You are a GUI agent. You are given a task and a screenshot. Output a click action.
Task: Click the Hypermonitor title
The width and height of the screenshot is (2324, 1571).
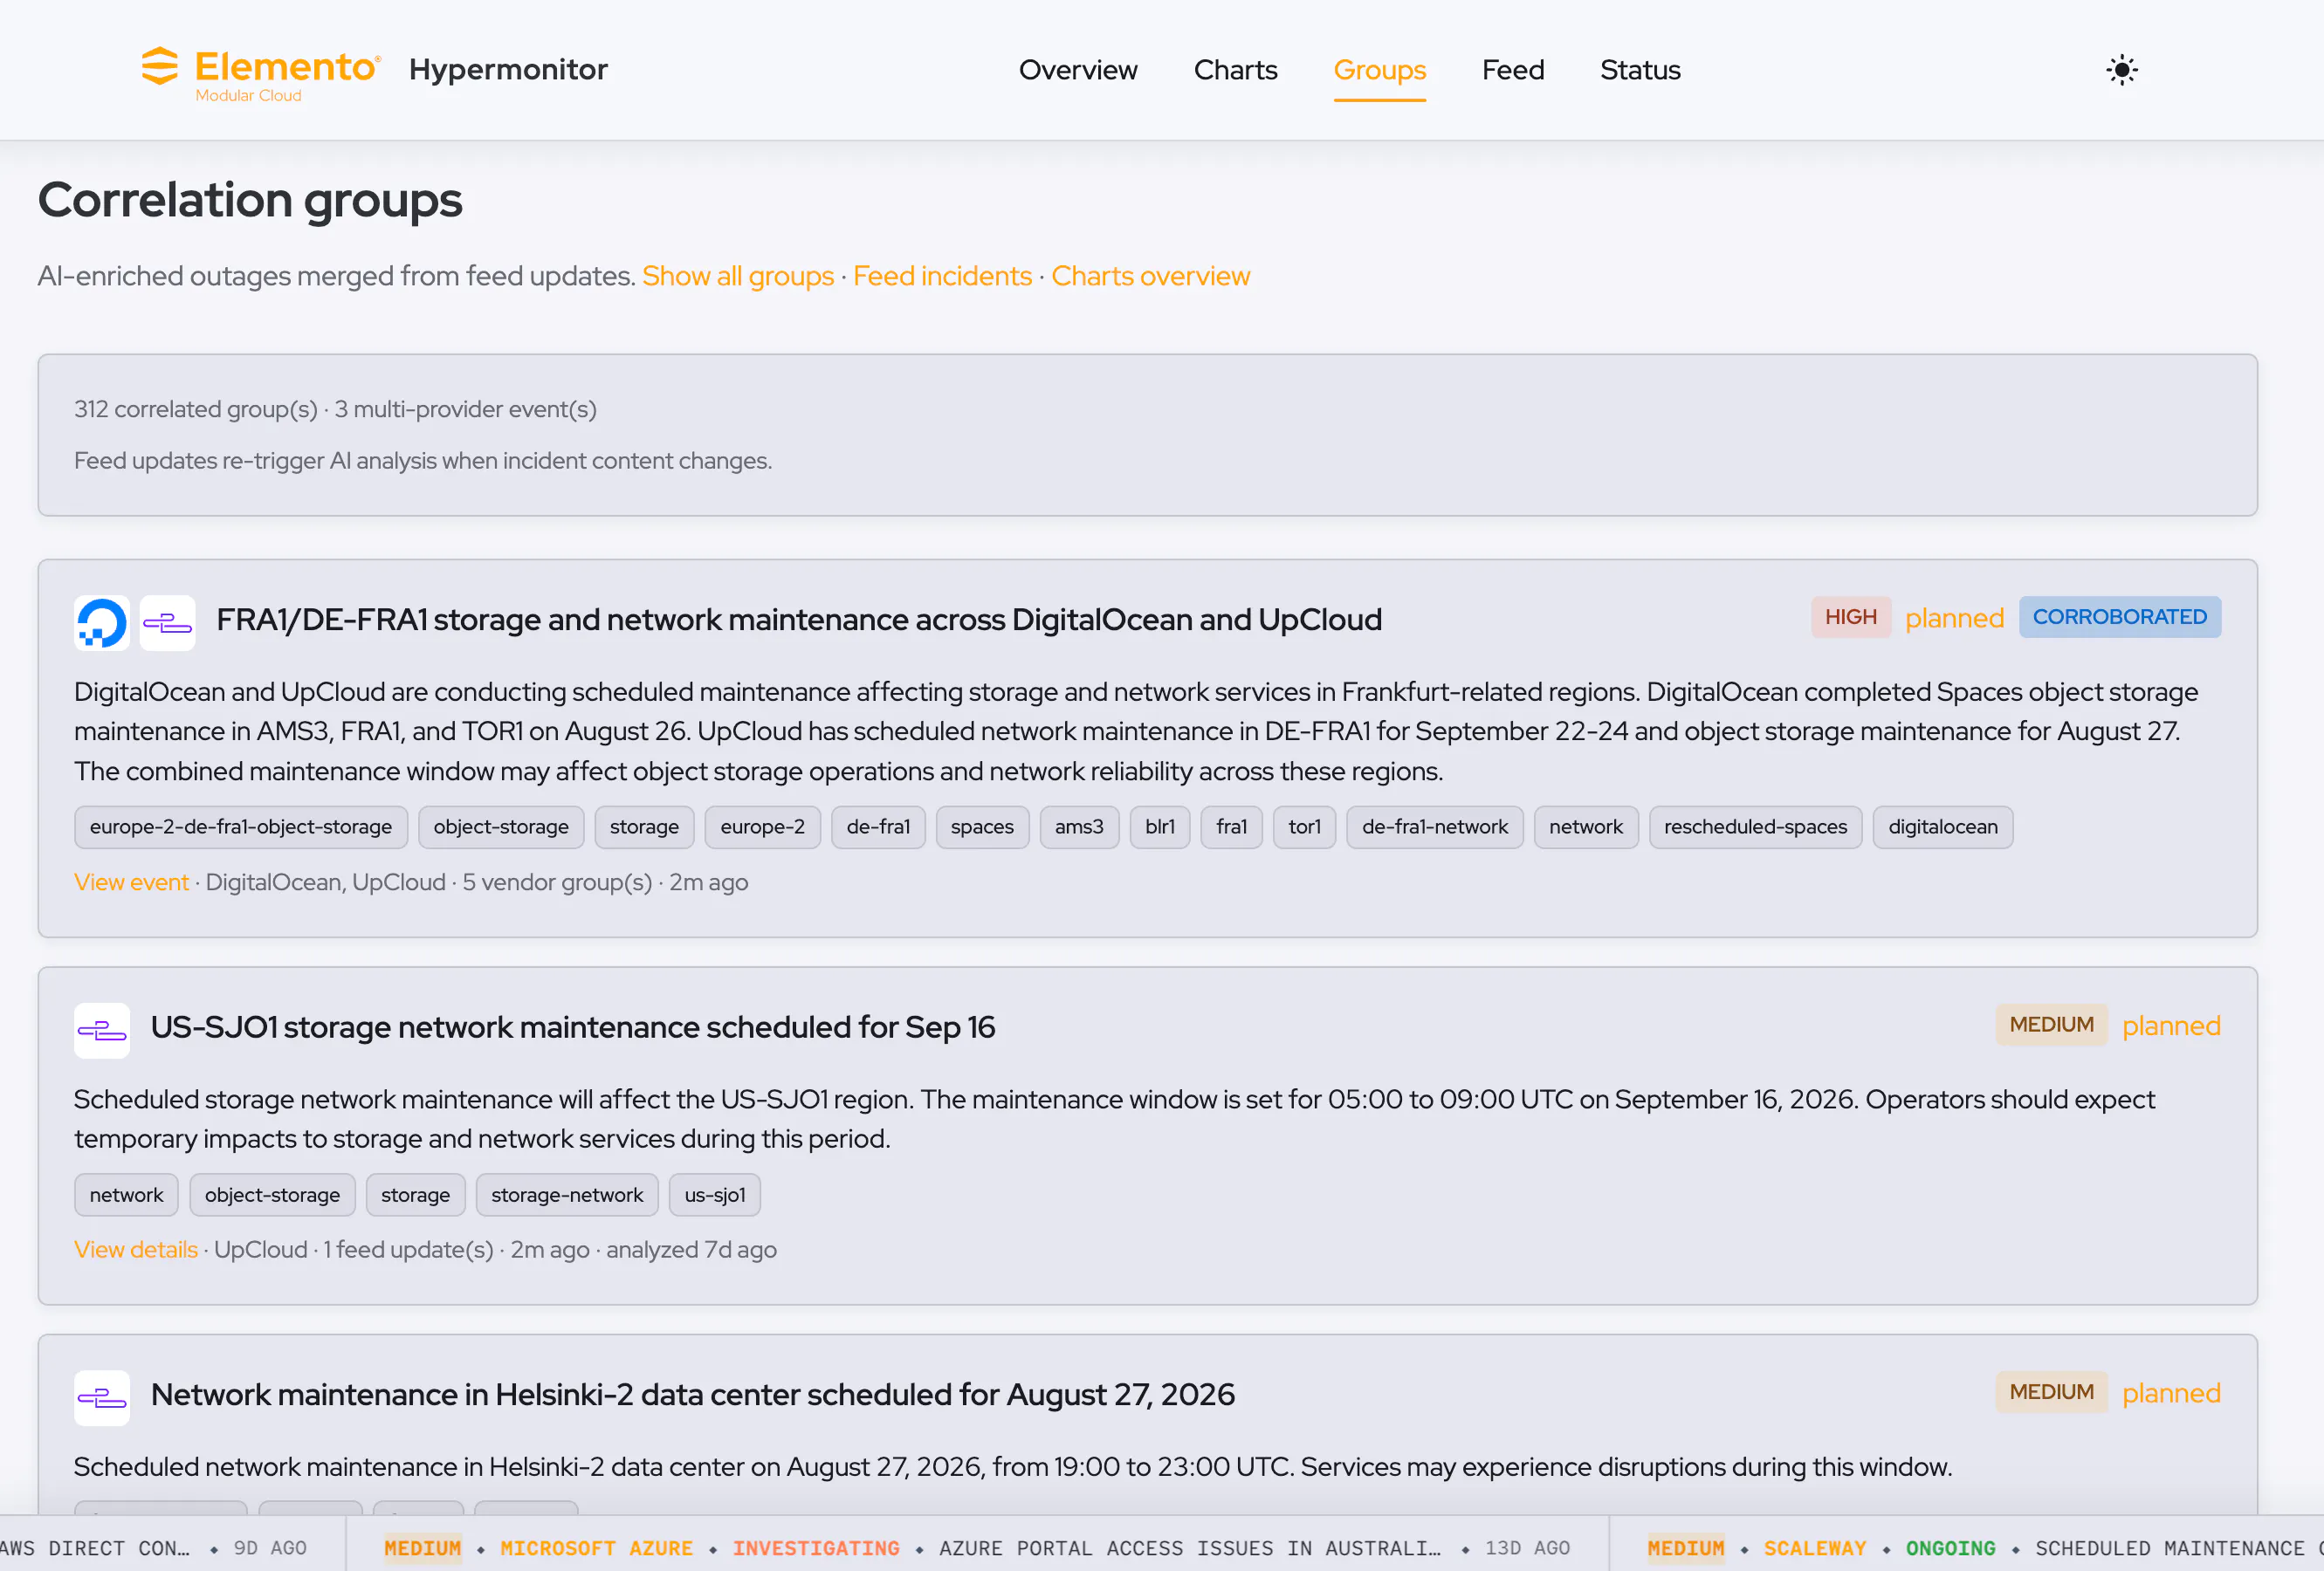pyautogui.click(x=508, y=69)
